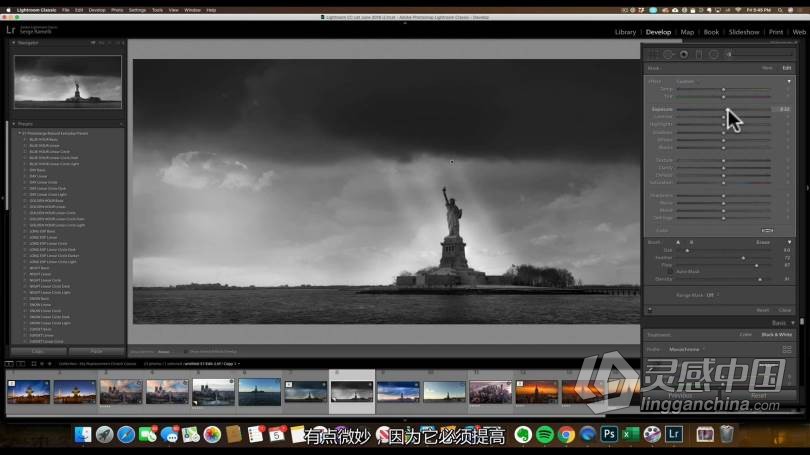Open Finder from the dock
The width and height of the screenshot is (810, 455).
click(x=83, y=434)
